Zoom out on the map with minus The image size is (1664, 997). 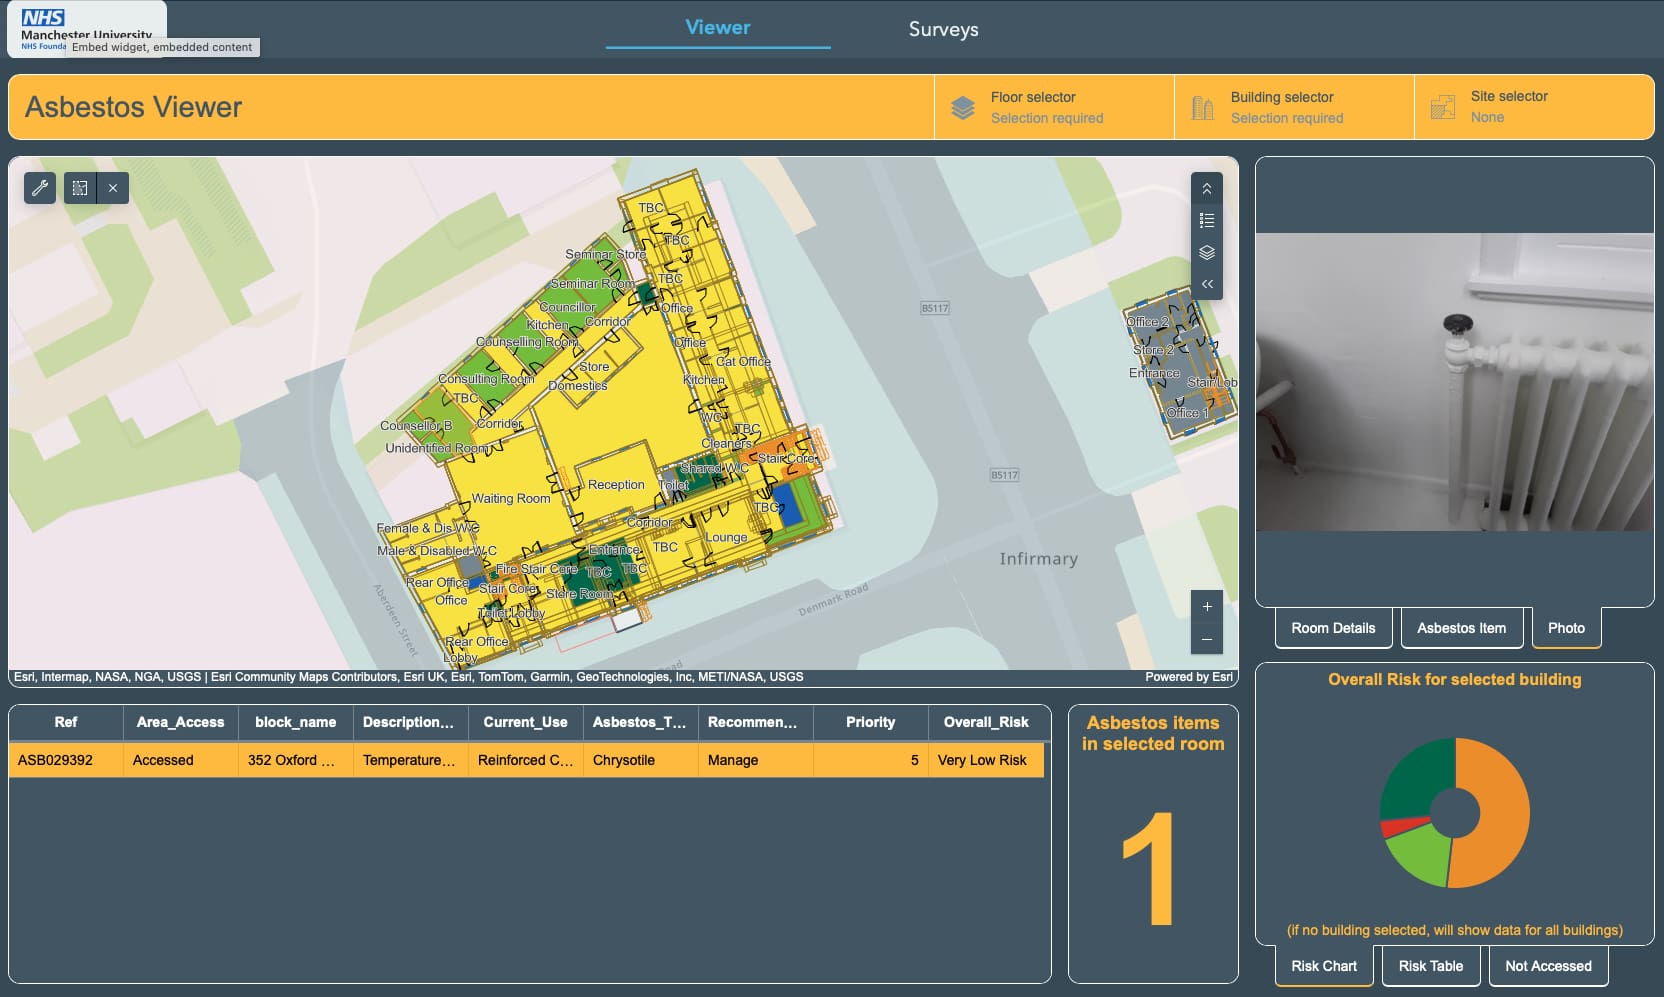(1207, 639)
